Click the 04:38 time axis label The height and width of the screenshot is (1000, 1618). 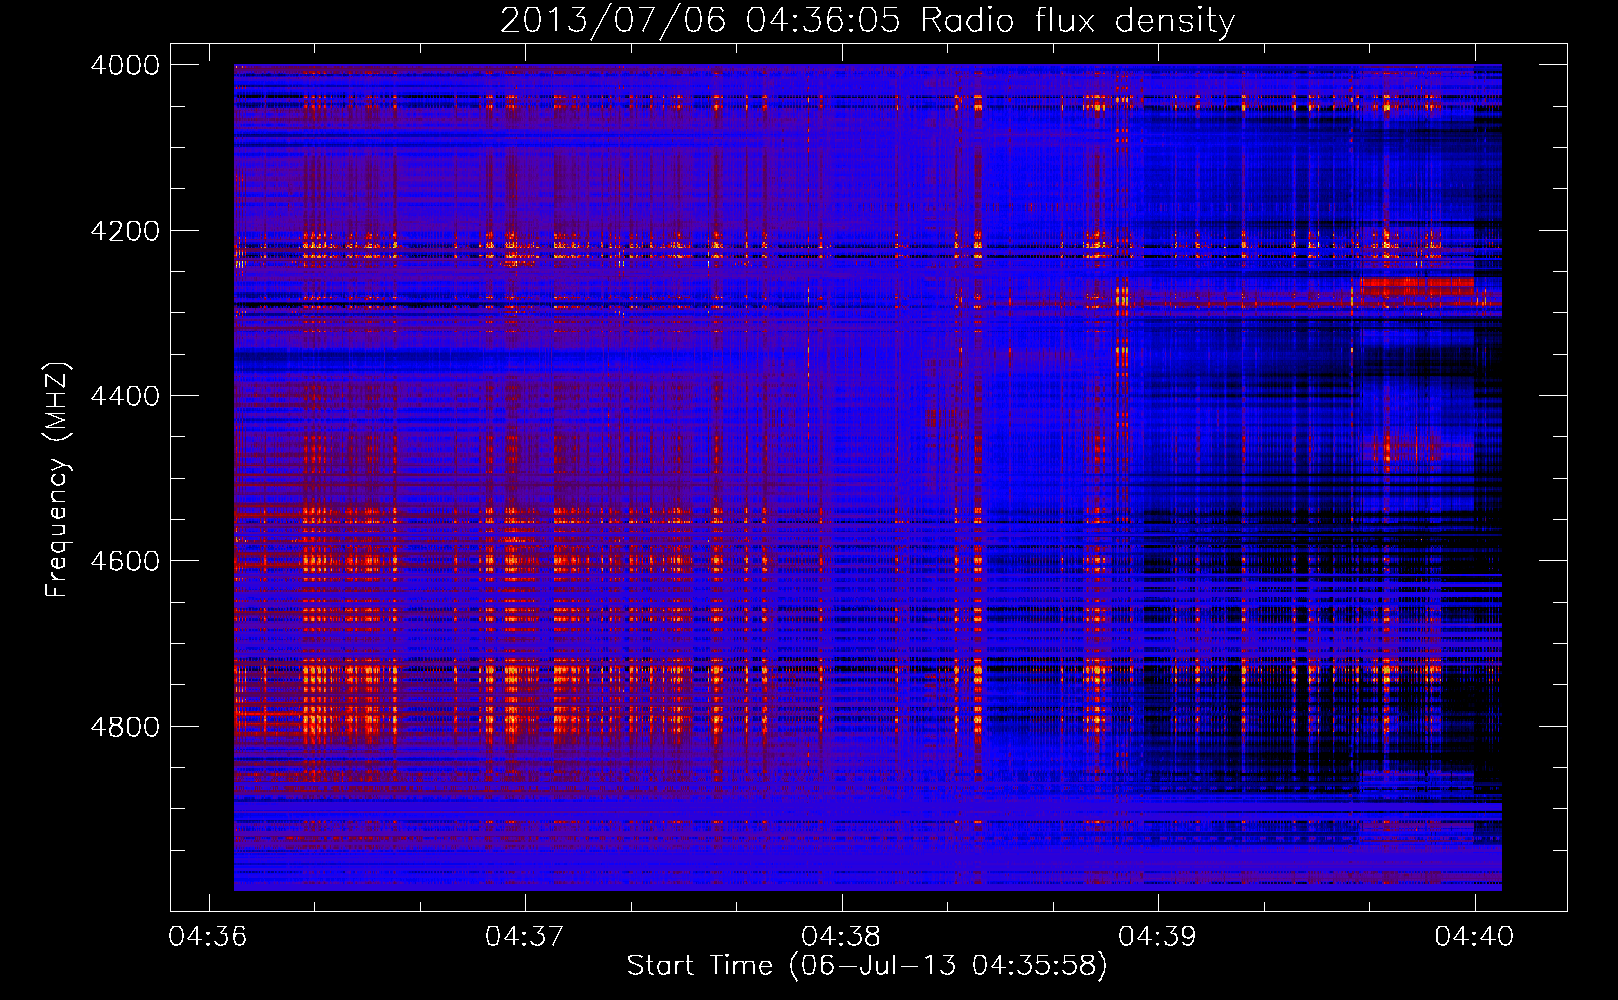(x=841, y=937)
